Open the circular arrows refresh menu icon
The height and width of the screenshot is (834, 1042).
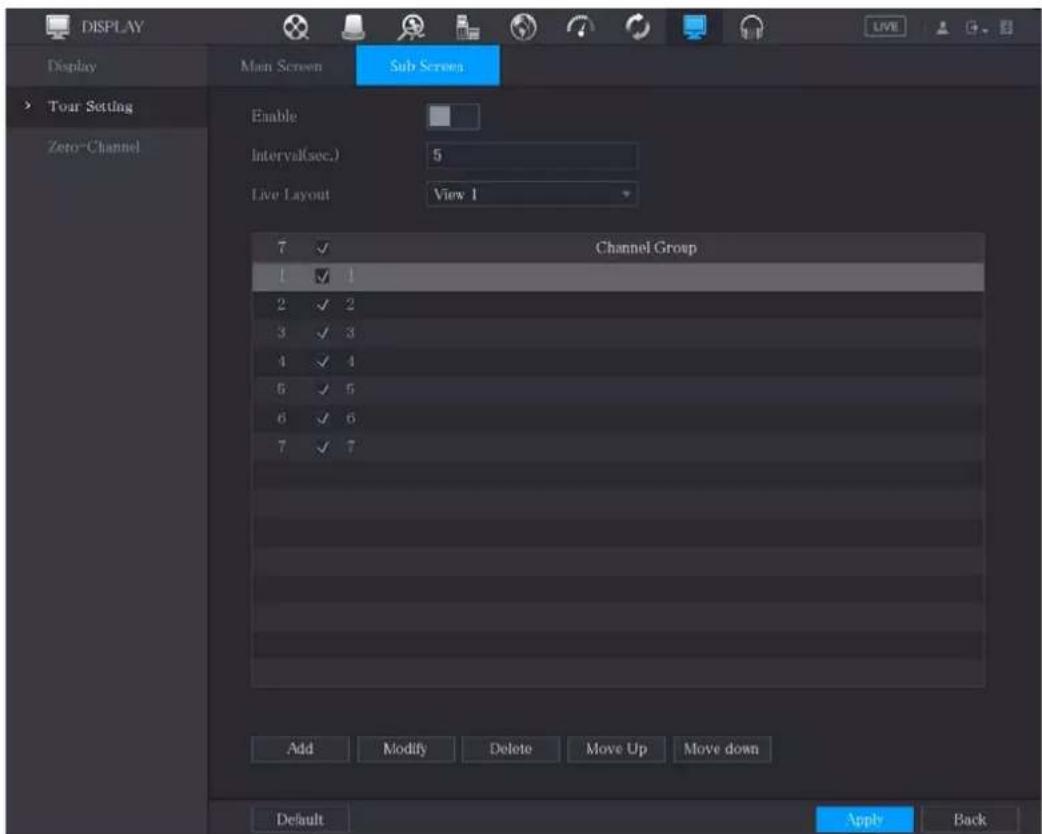[x=638, y=27]
